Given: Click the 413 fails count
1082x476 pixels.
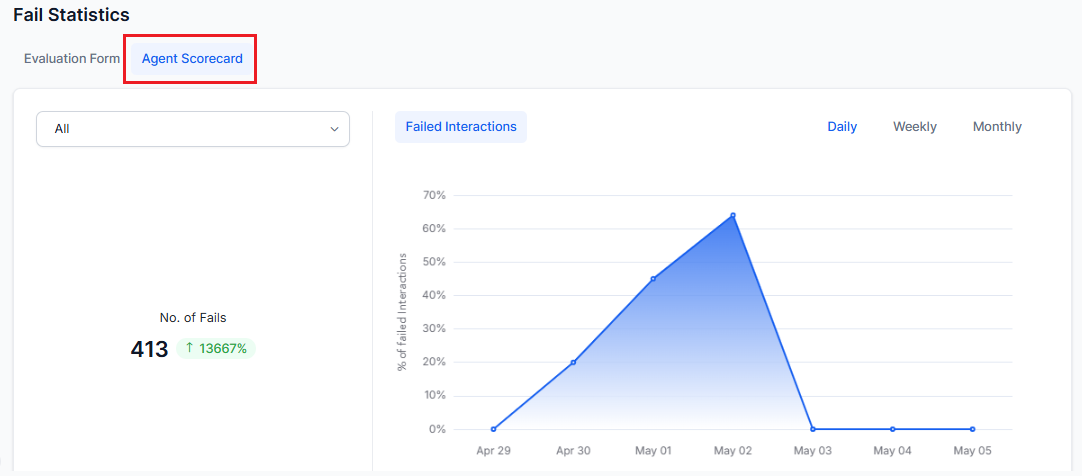Looking at the screenshot, I should [149, 349].
